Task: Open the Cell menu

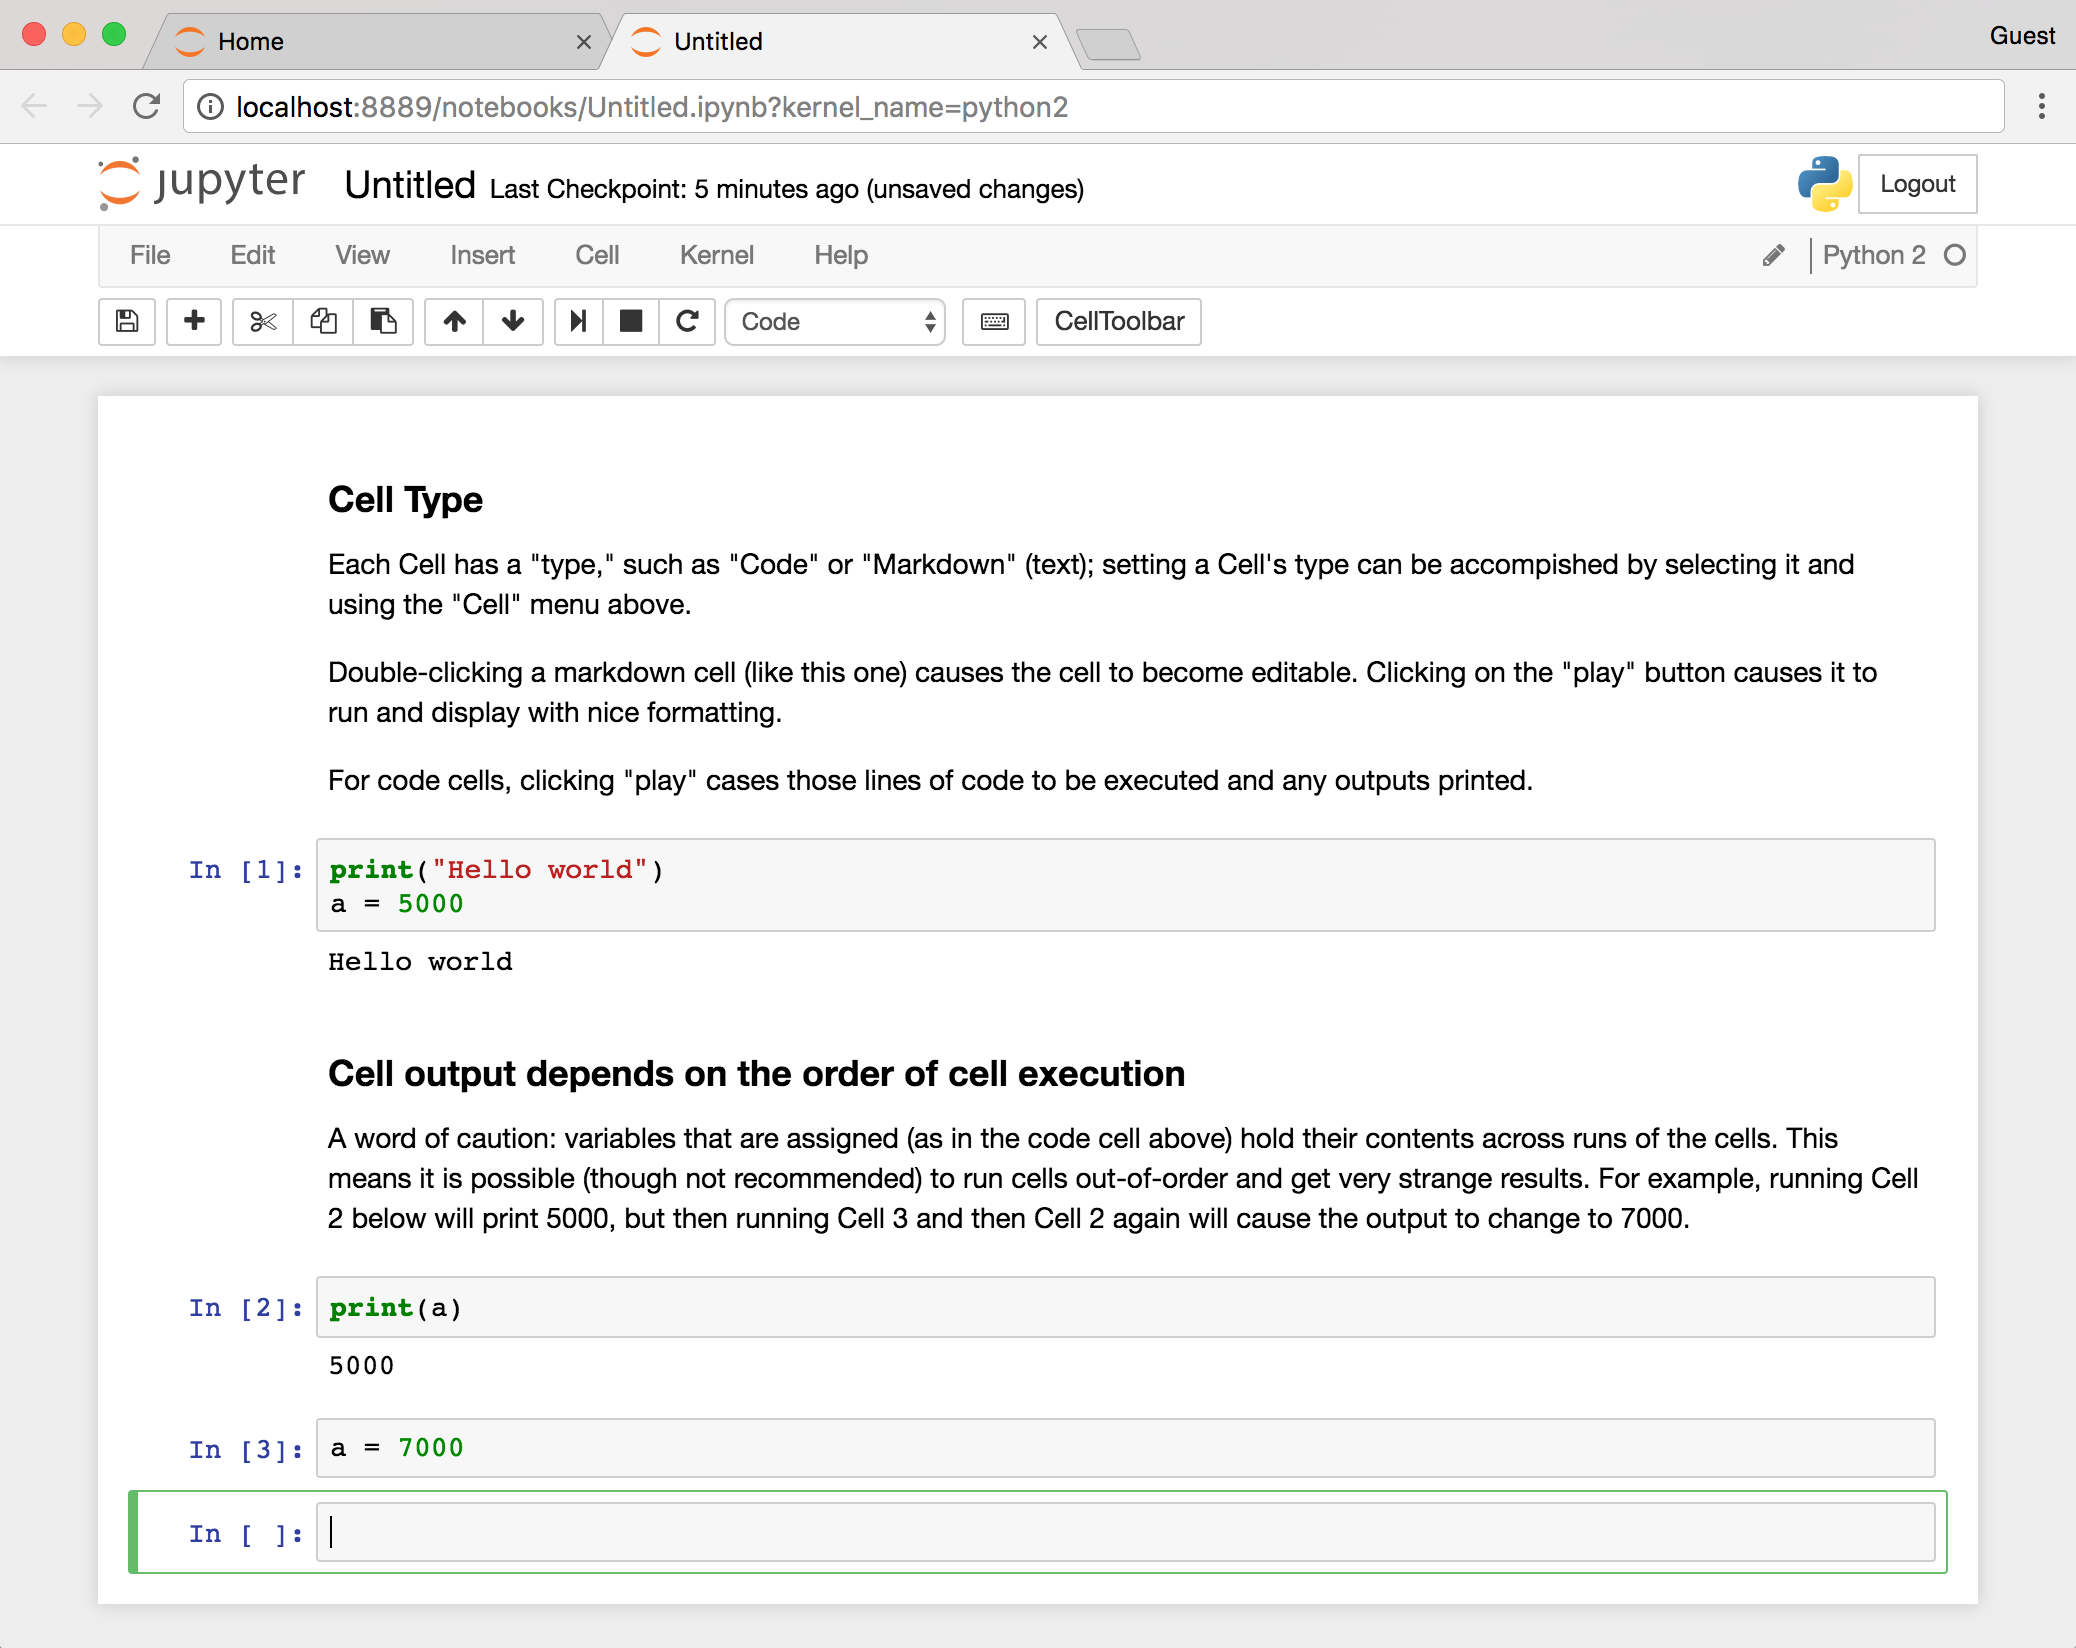Action: (x=597, y=255)
